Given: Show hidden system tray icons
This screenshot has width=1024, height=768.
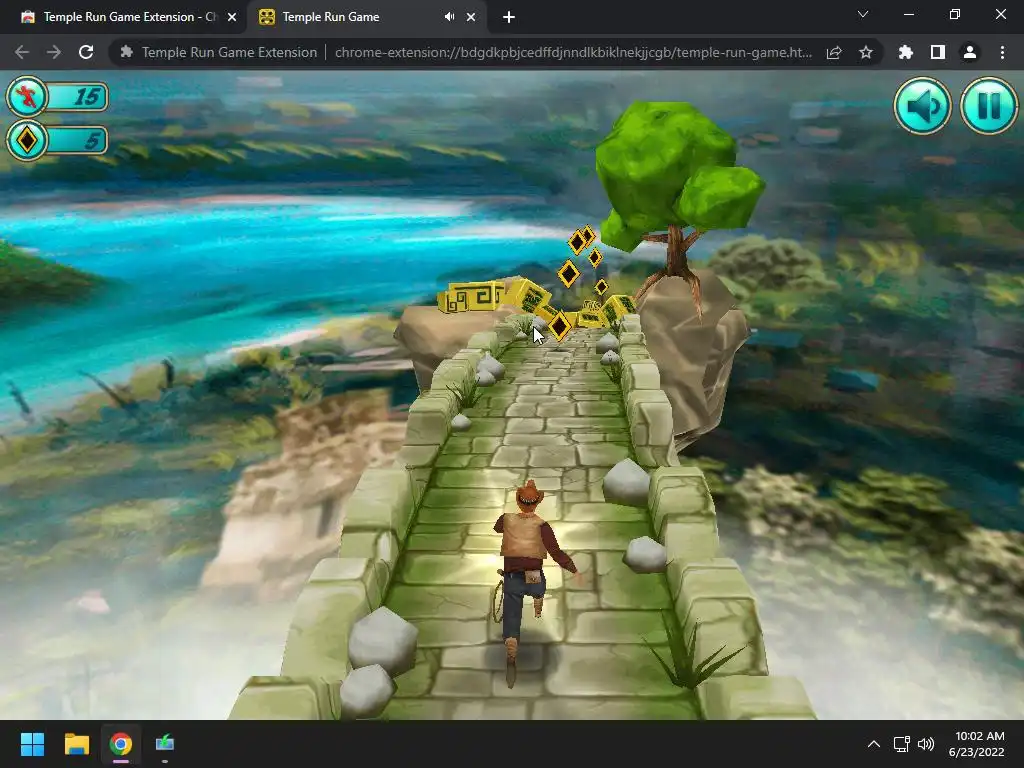Looking at the screenshot, I should pyautogui.click(x=874, y=744).
